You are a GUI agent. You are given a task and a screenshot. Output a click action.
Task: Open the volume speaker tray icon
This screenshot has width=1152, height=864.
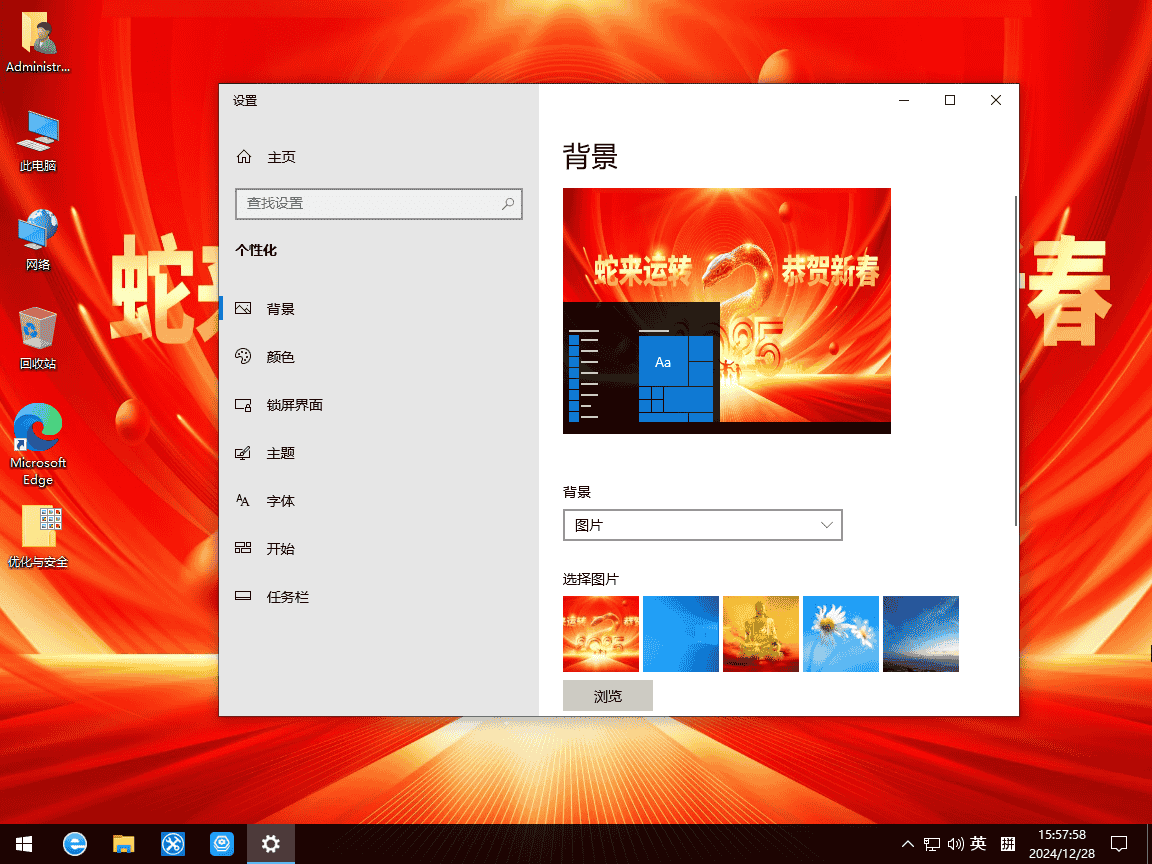pos(956,844)
